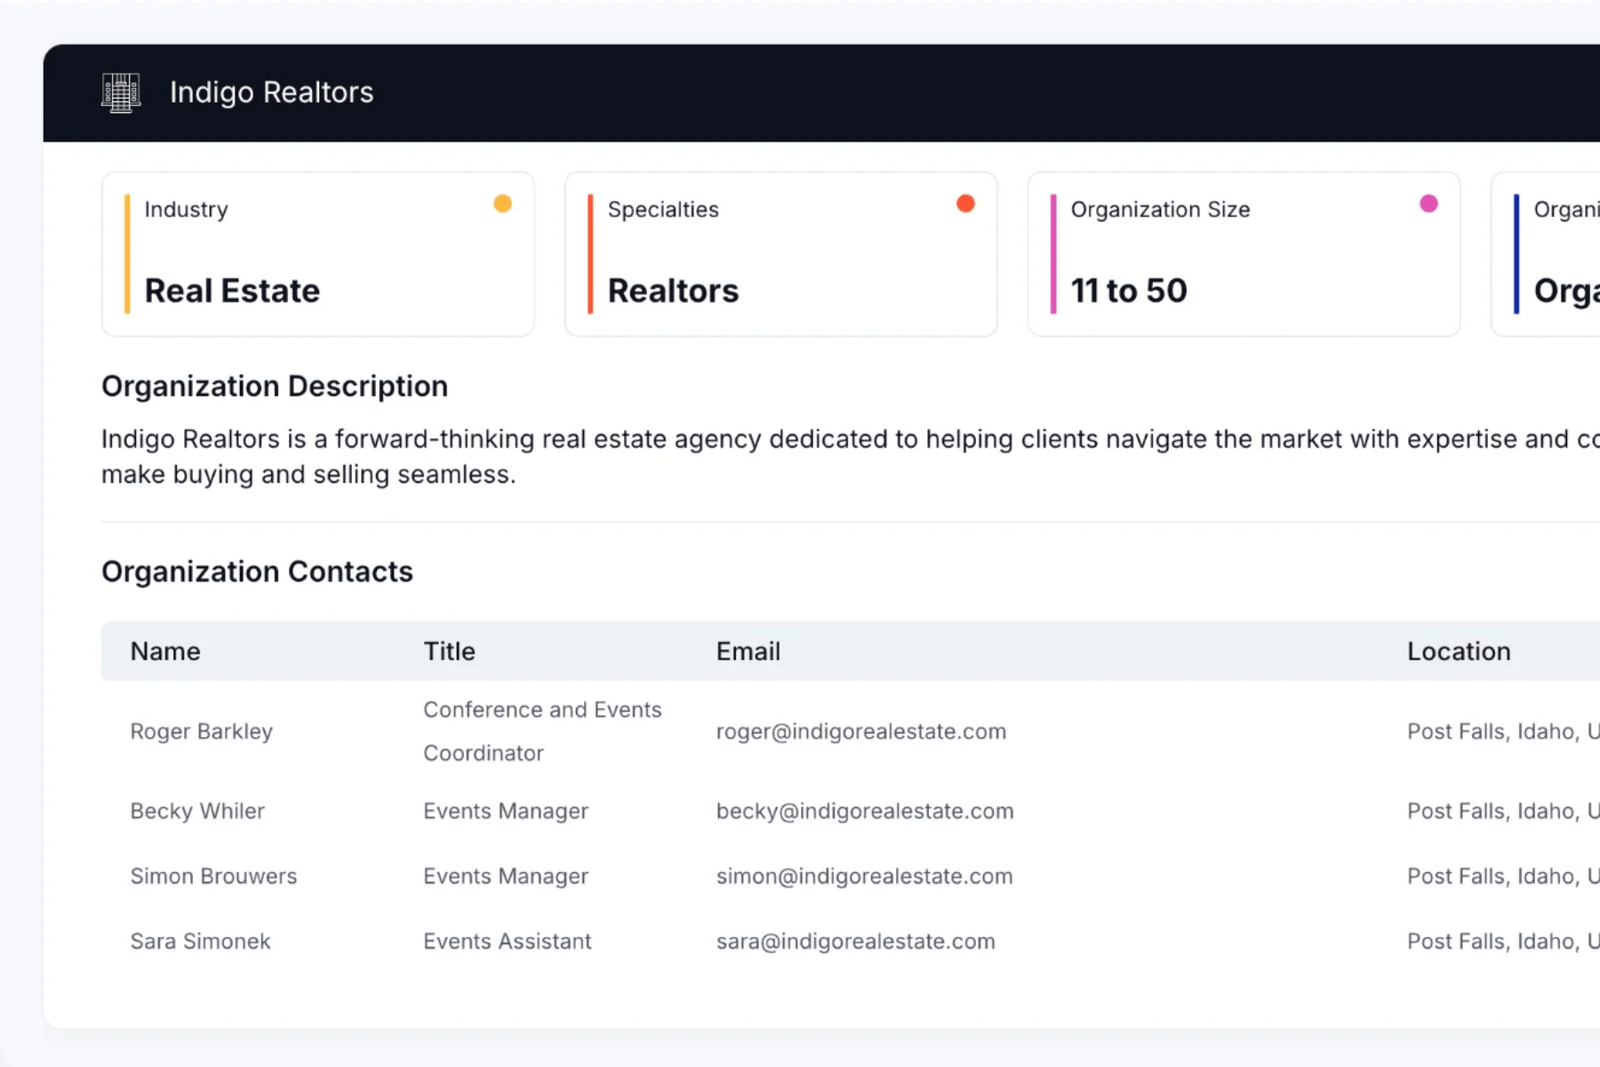
Task: Select contact Simon Brouwers
Action: pyautogui.click(x=213, y=876)
